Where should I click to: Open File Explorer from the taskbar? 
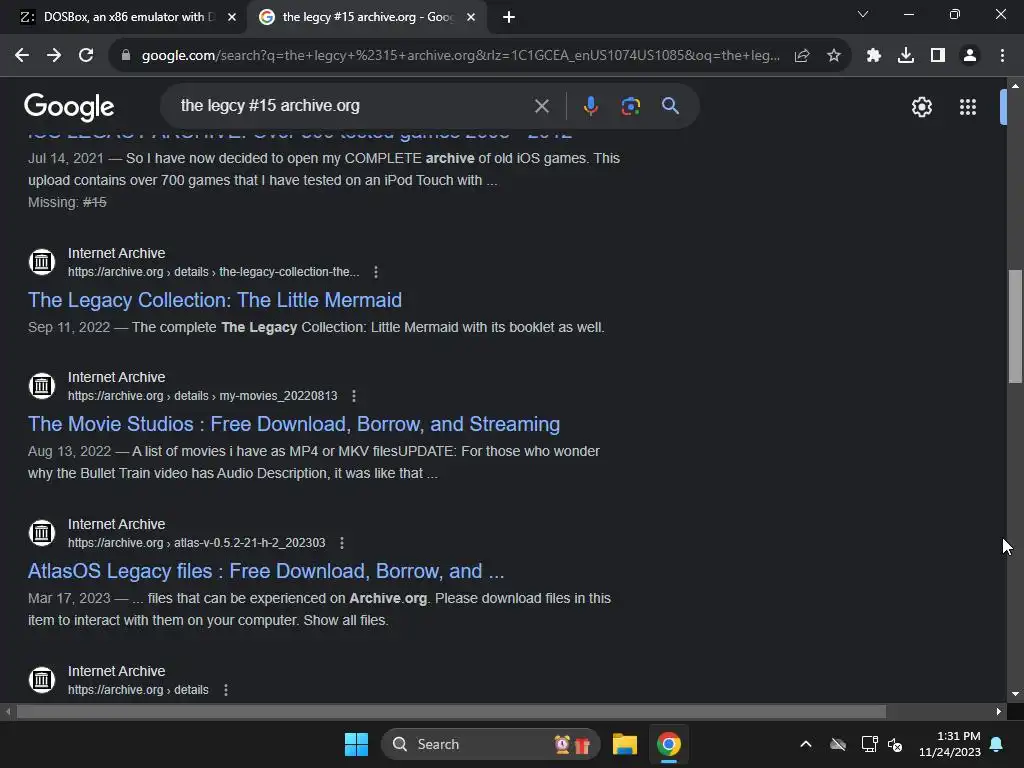coord(624,744)
